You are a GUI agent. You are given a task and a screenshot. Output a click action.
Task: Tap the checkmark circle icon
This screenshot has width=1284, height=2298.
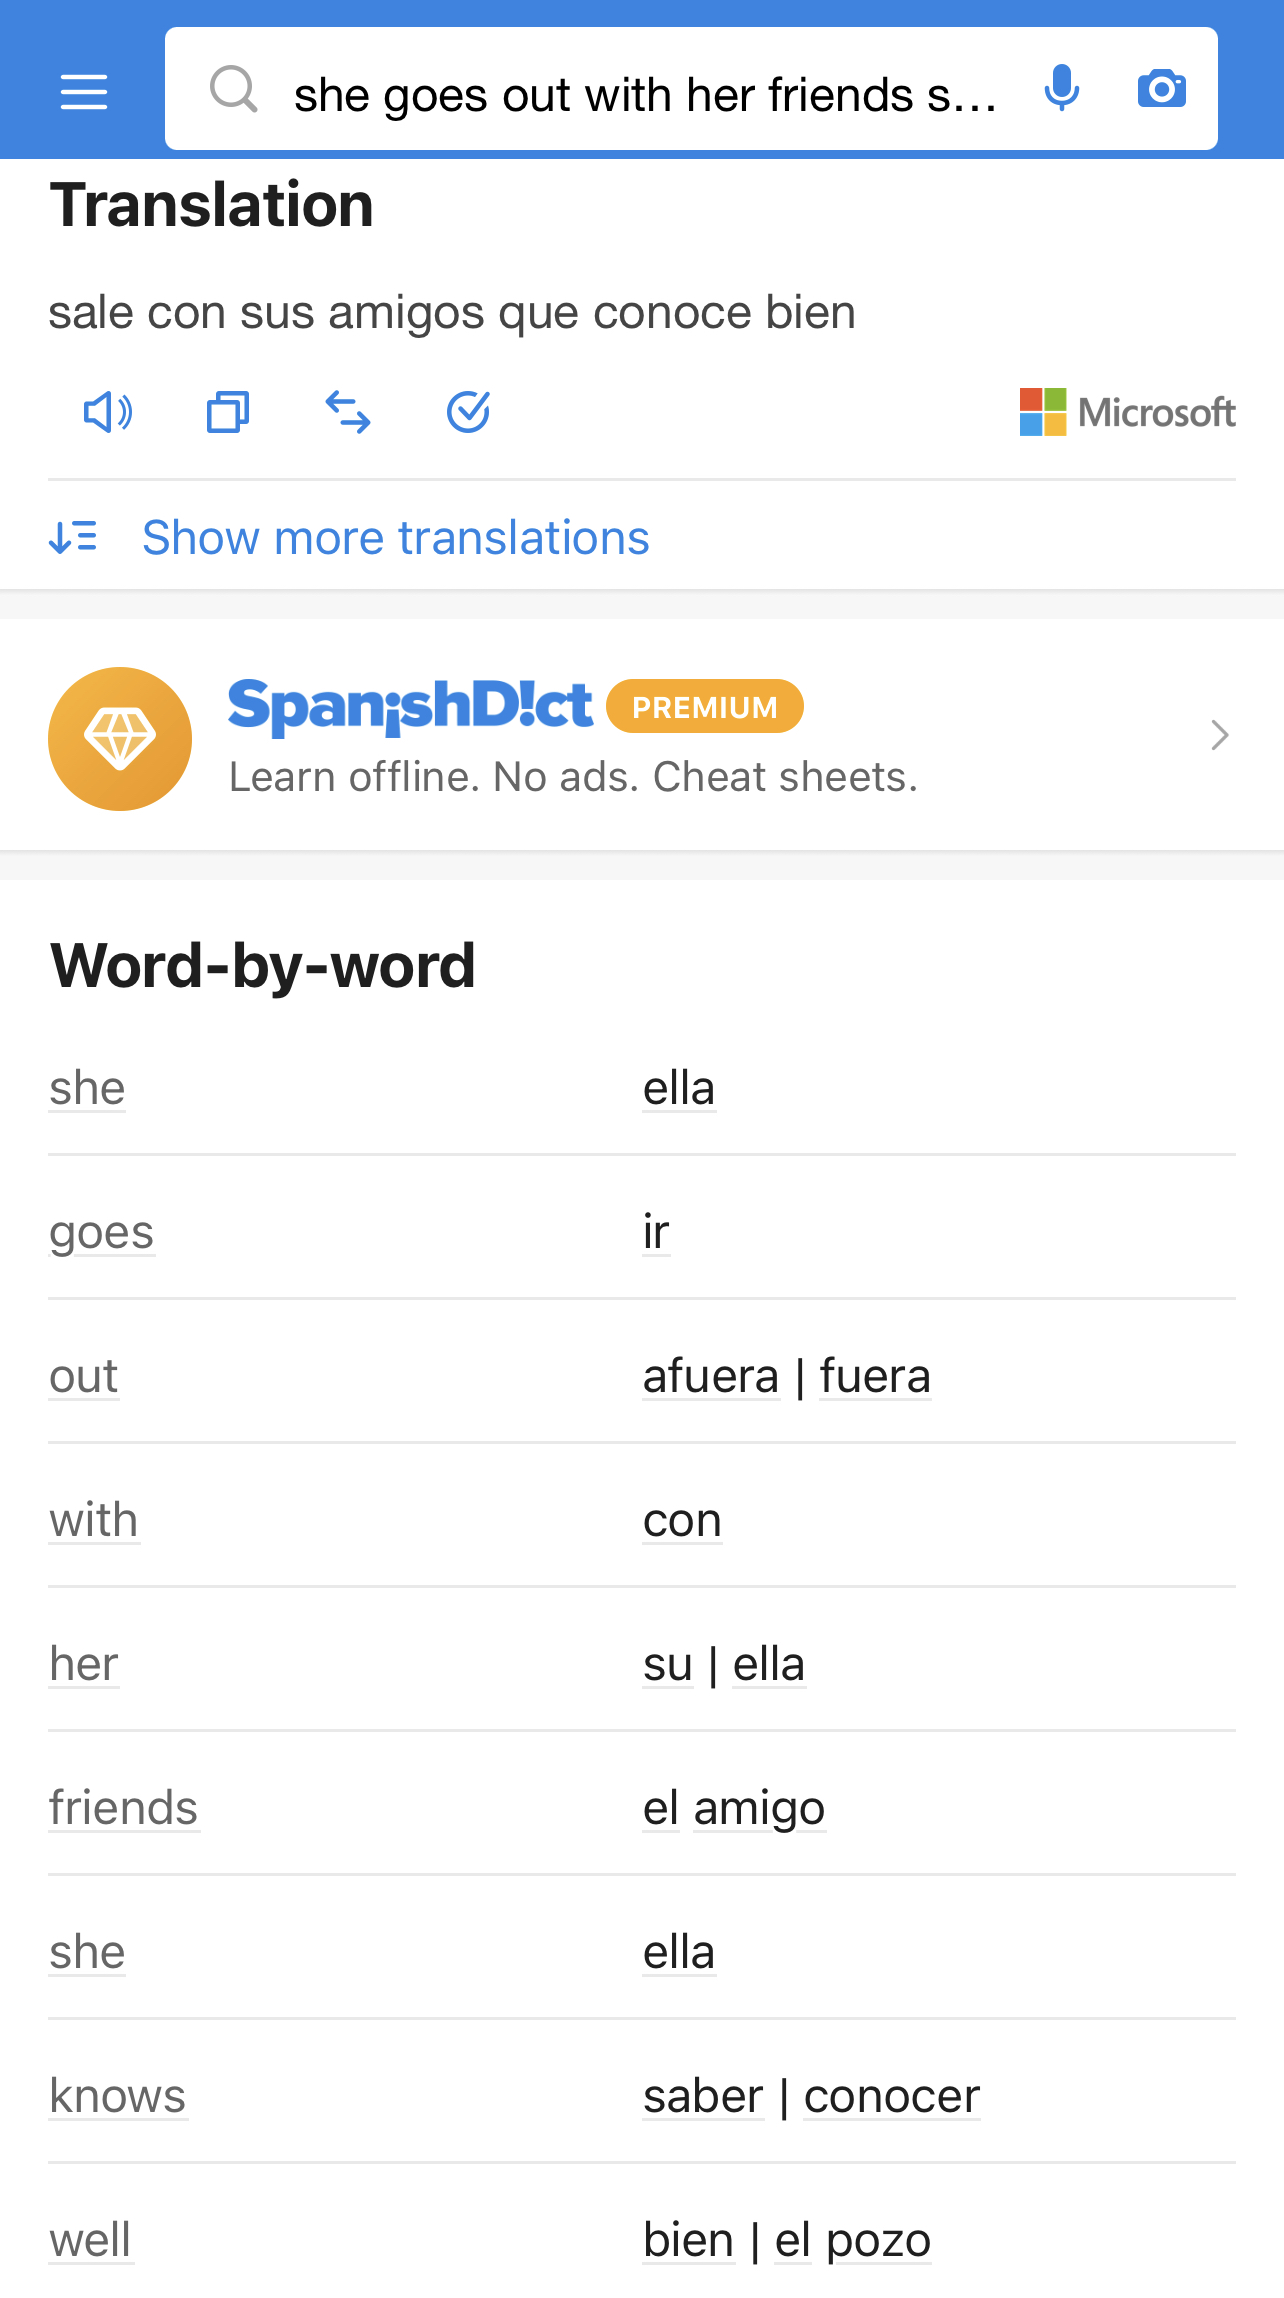pyautogui.click(x=468, y=412)
